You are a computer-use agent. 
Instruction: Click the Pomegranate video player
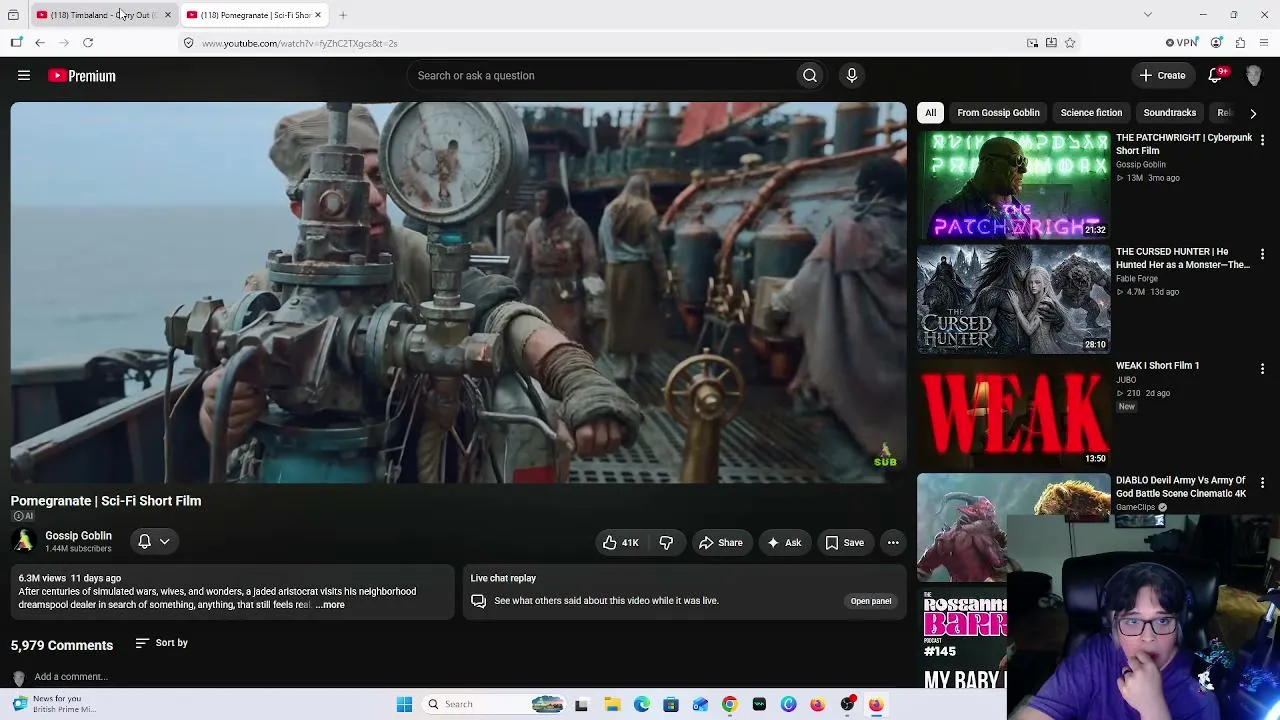coord(458,292)
